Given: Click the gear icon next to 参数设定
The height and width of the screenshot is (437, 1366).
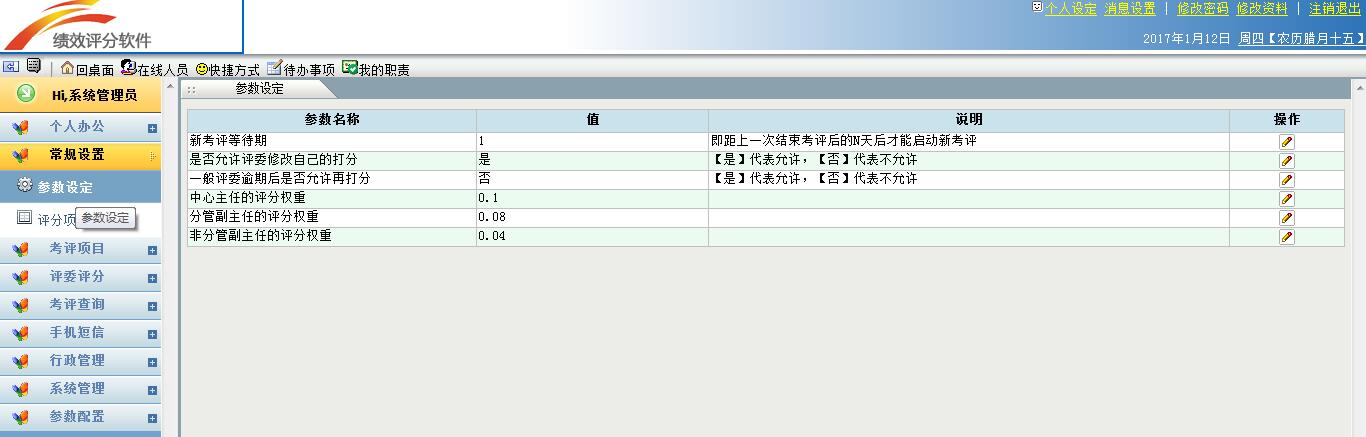Looking at the screenshot, I should (x=25, y=186).
